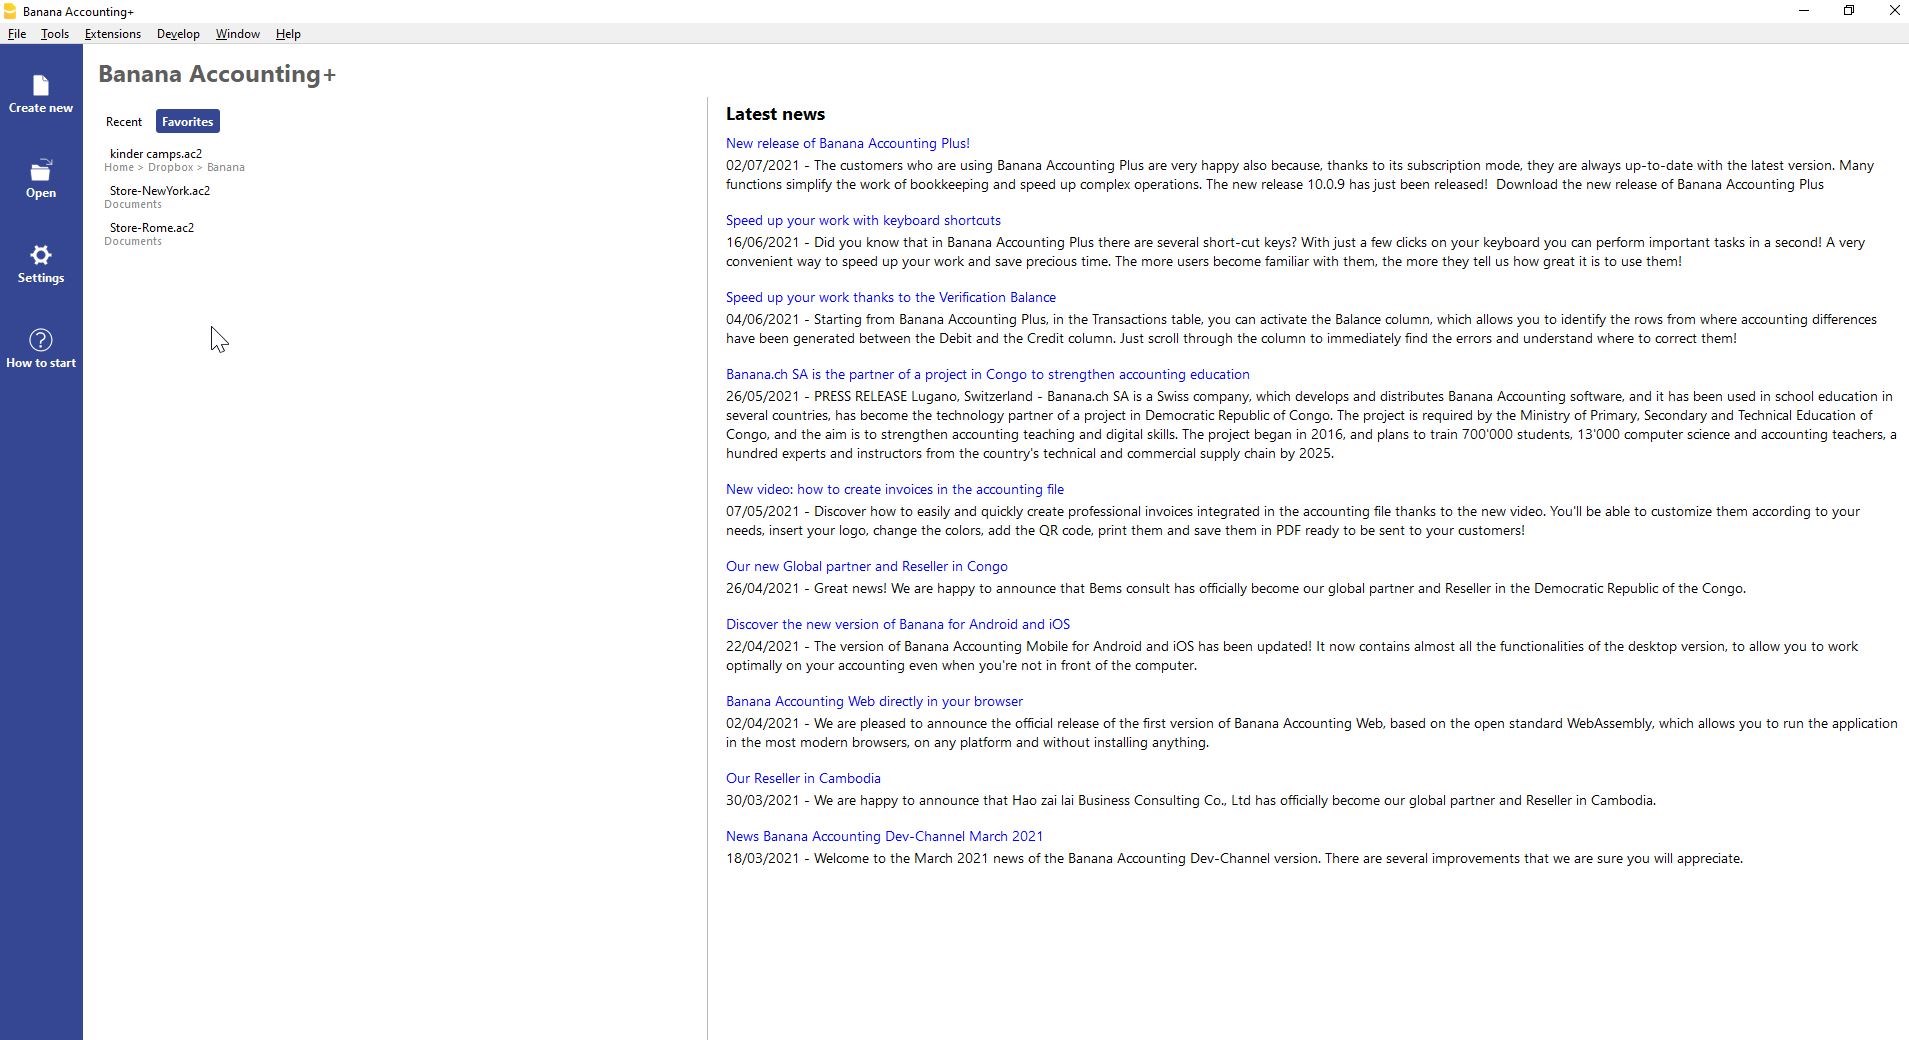
Task: Open favorite file Store-NewYork.ac2
Action: (x=160, y=191)
